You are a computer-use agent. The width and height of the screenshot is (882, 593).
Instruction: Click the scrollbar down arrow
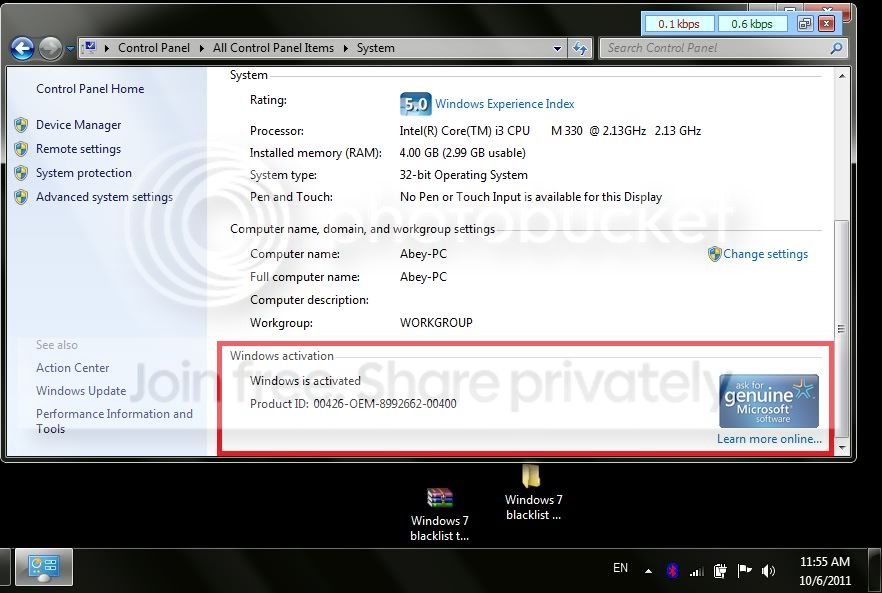pyautogui.click(x=842, y=448)
